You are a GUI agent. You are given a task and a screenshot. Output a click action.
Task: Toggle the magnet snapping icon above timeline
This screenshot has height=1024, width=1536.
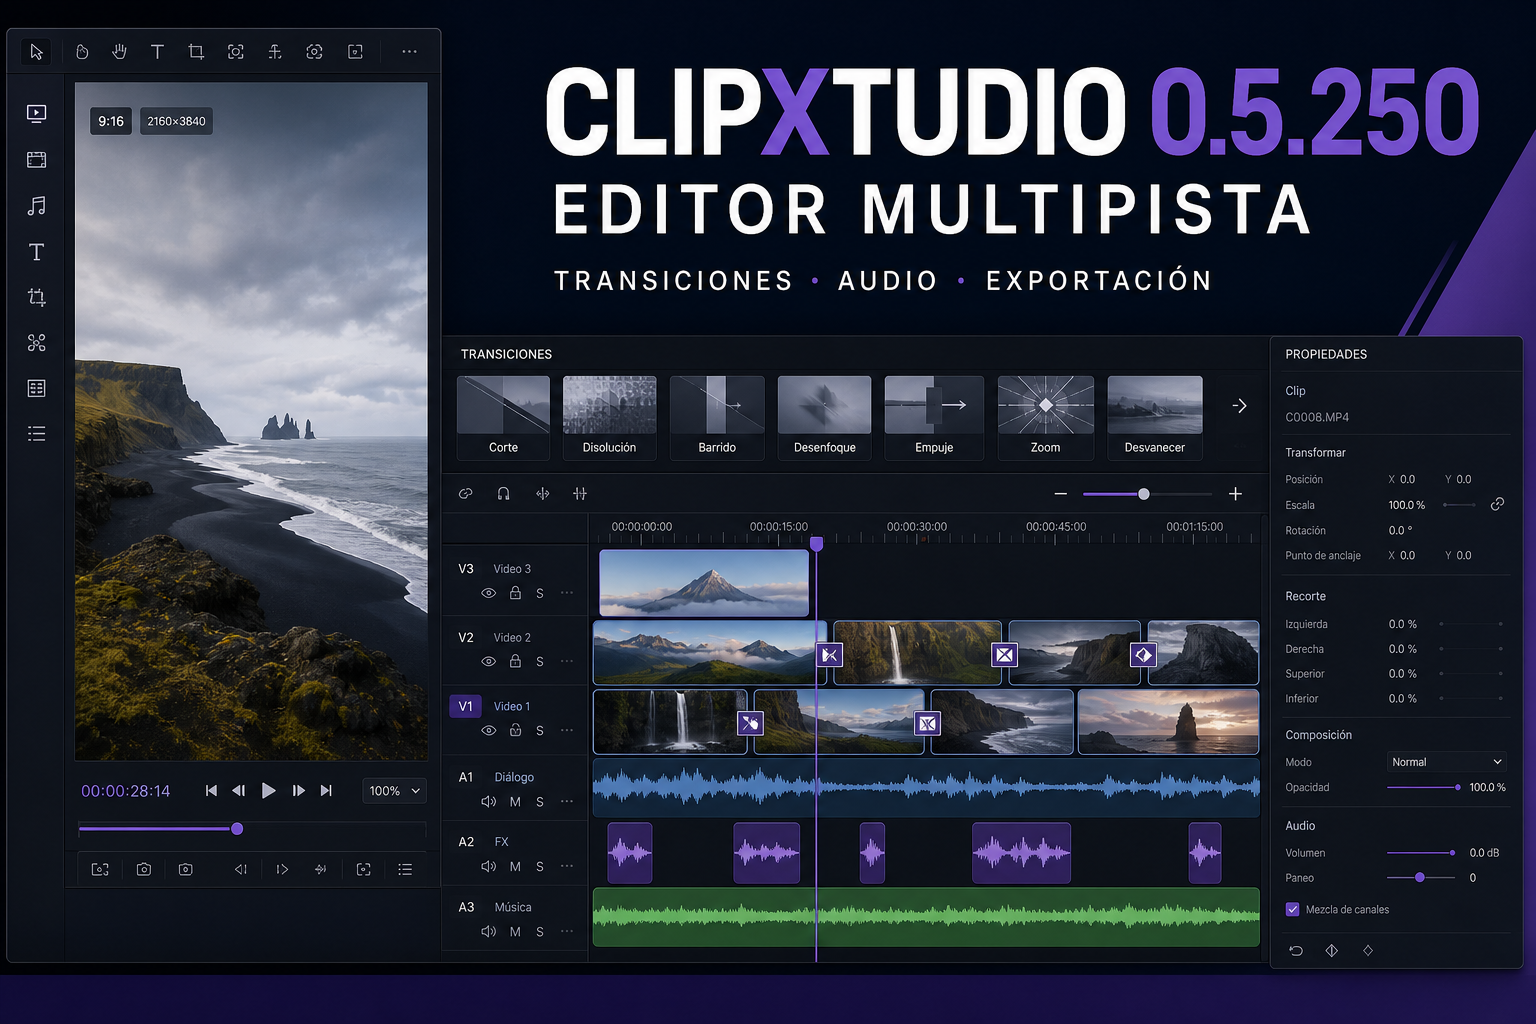tap(504, 494)
